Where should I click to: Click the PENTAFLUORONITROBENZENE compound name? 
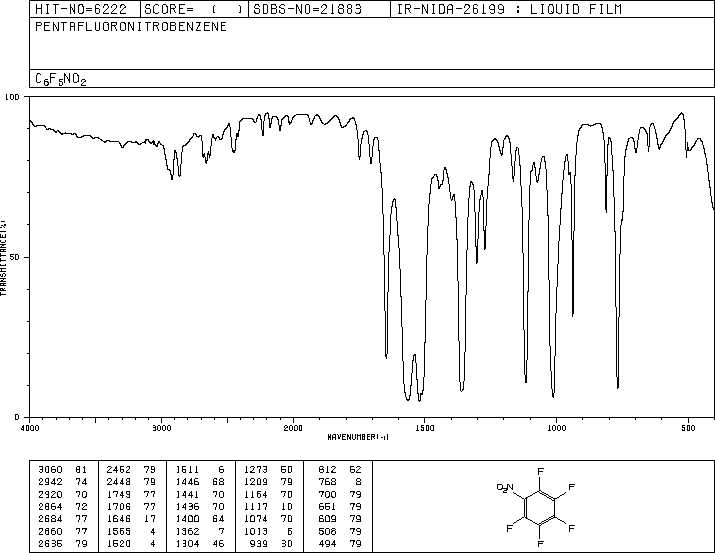(131, 27)
